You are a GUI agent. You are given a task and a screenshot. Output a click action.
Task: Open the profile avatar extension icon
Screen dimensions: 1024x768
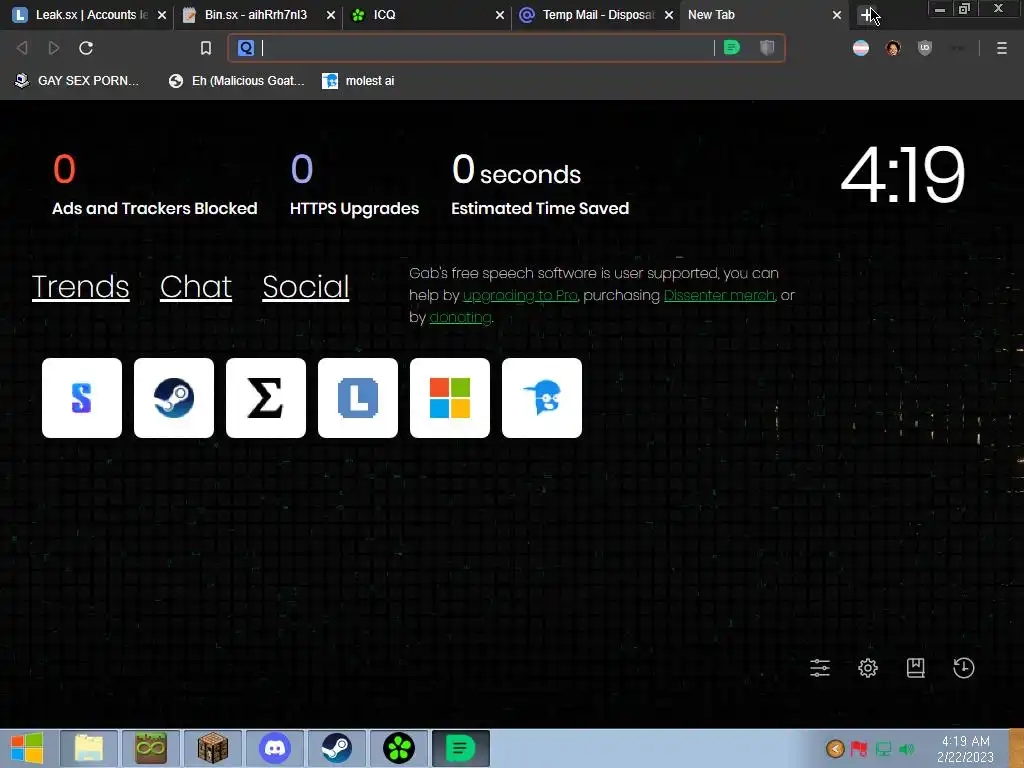coord(893,48)
